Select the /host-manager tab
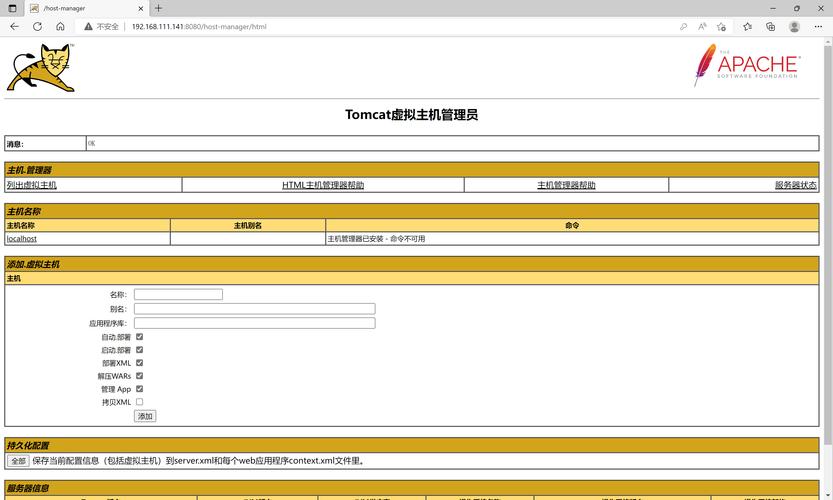Image resolution: width=833 pixels, height=500 pixels. [x=88, y=9]
